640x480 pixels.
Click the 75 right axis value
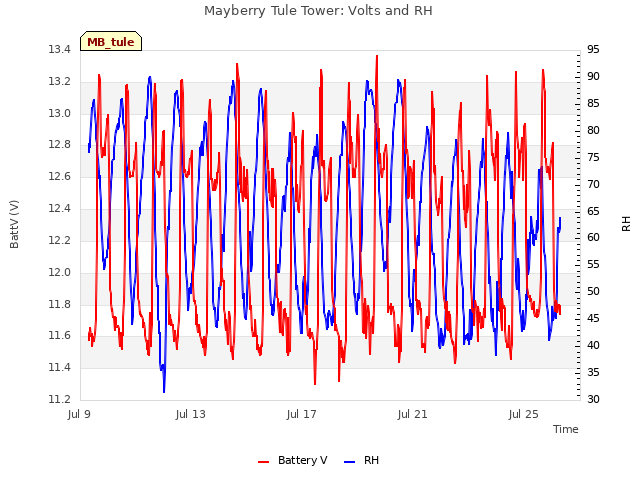pyautogui.click(x=593, y=157)
